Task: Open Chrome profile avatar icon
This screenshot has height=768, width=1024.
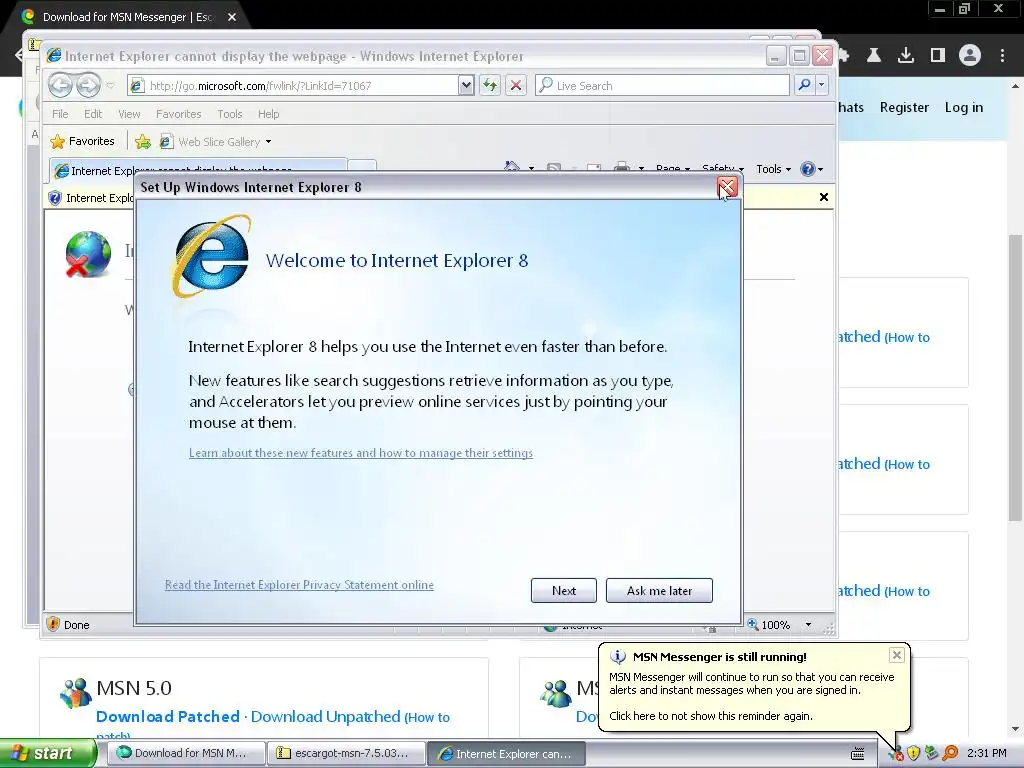Action: click(x=970, y=56)
